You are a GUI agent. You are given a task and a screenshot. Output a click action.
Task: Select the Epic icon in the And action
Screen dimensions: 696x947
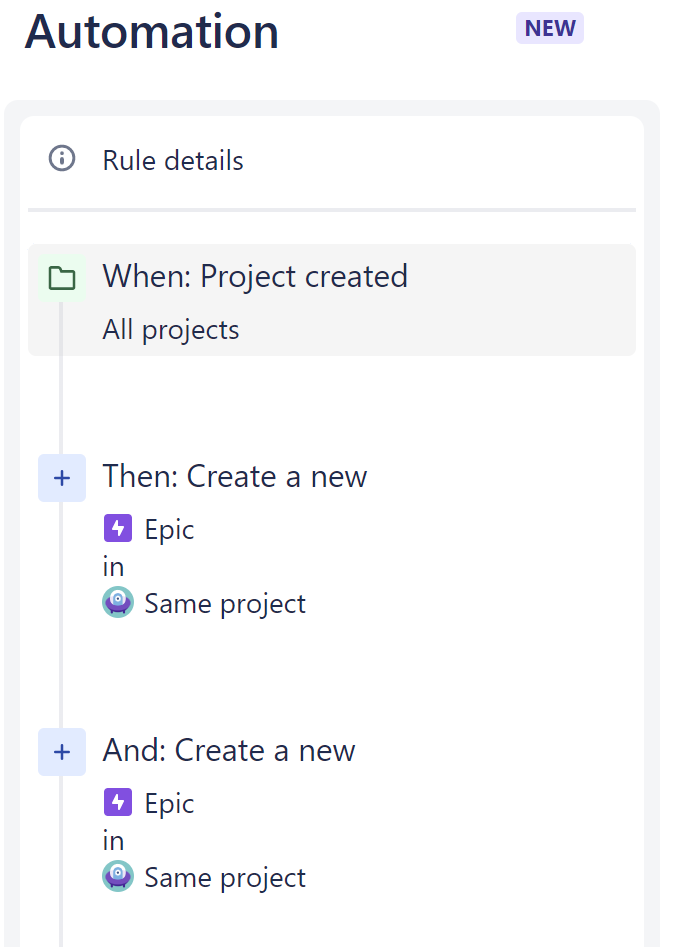click(x=118, y=802)
